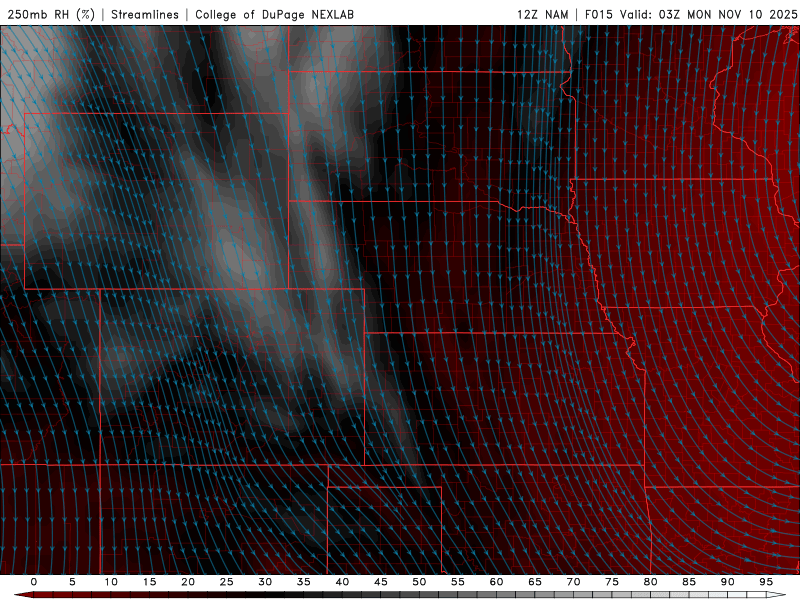
Task: Click the '90' color bar label
Action: (x=727, y=582)
